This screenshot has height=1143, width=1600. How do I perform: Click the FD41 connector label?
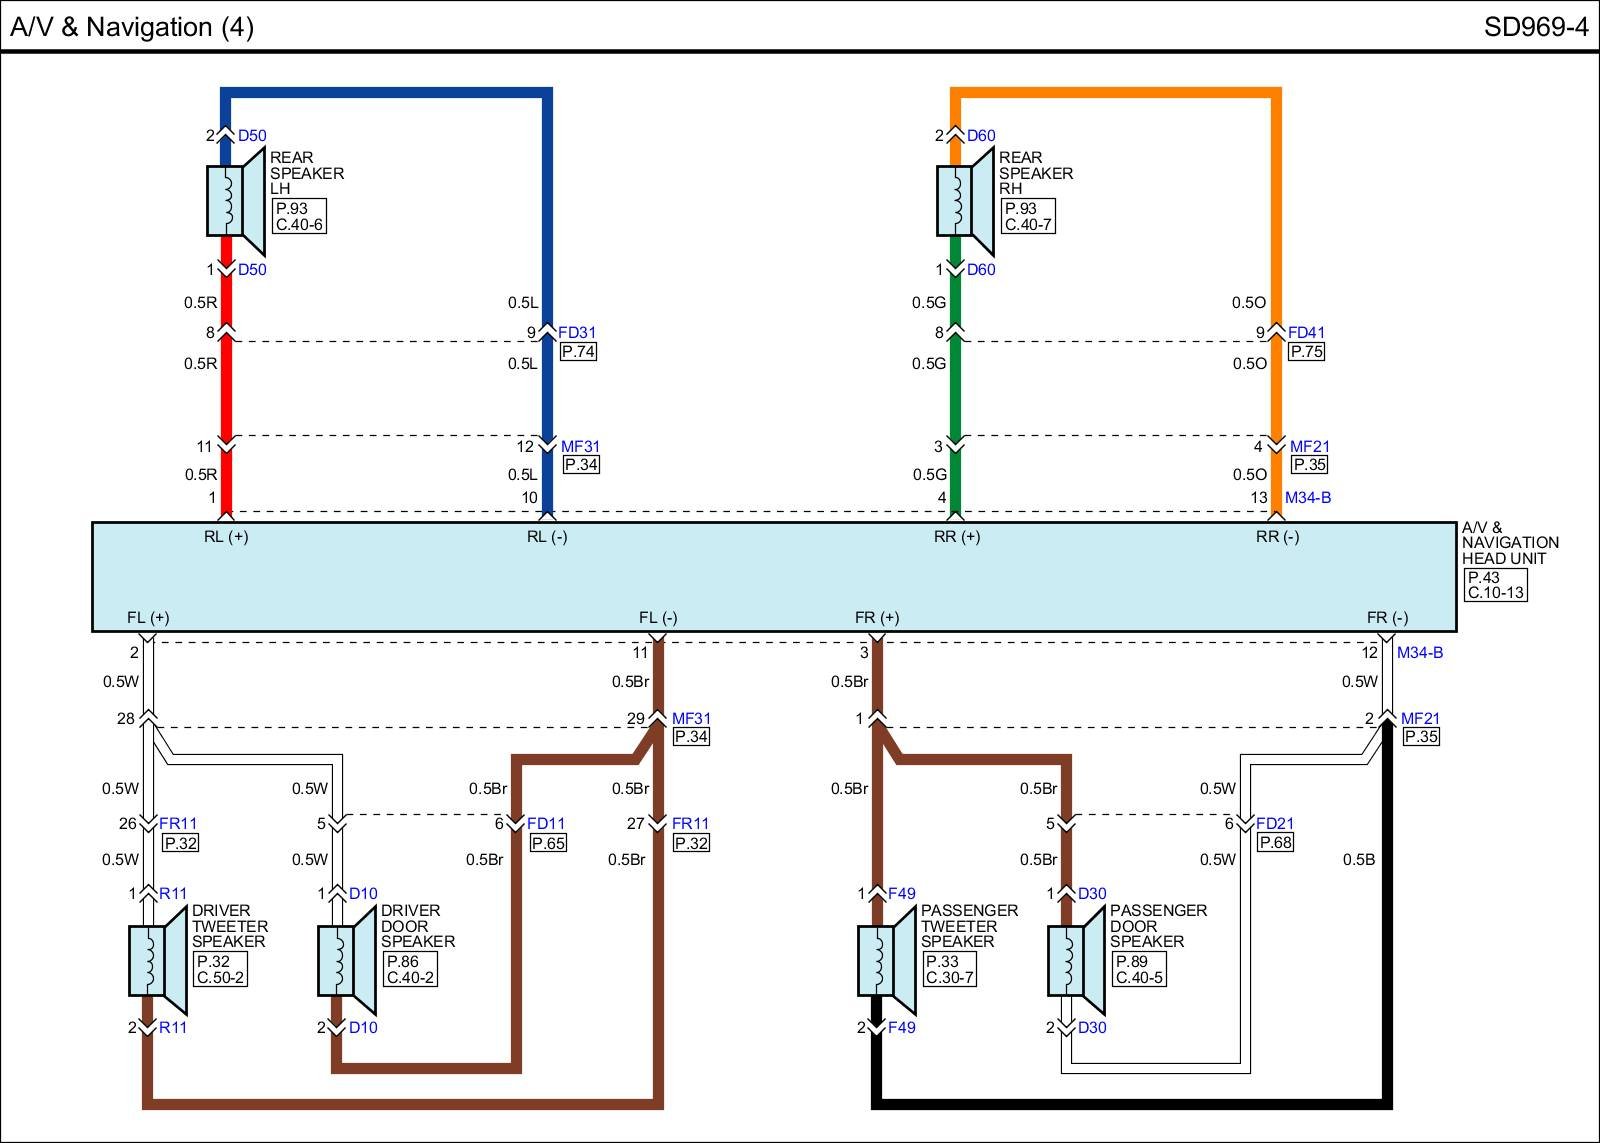1306,333
